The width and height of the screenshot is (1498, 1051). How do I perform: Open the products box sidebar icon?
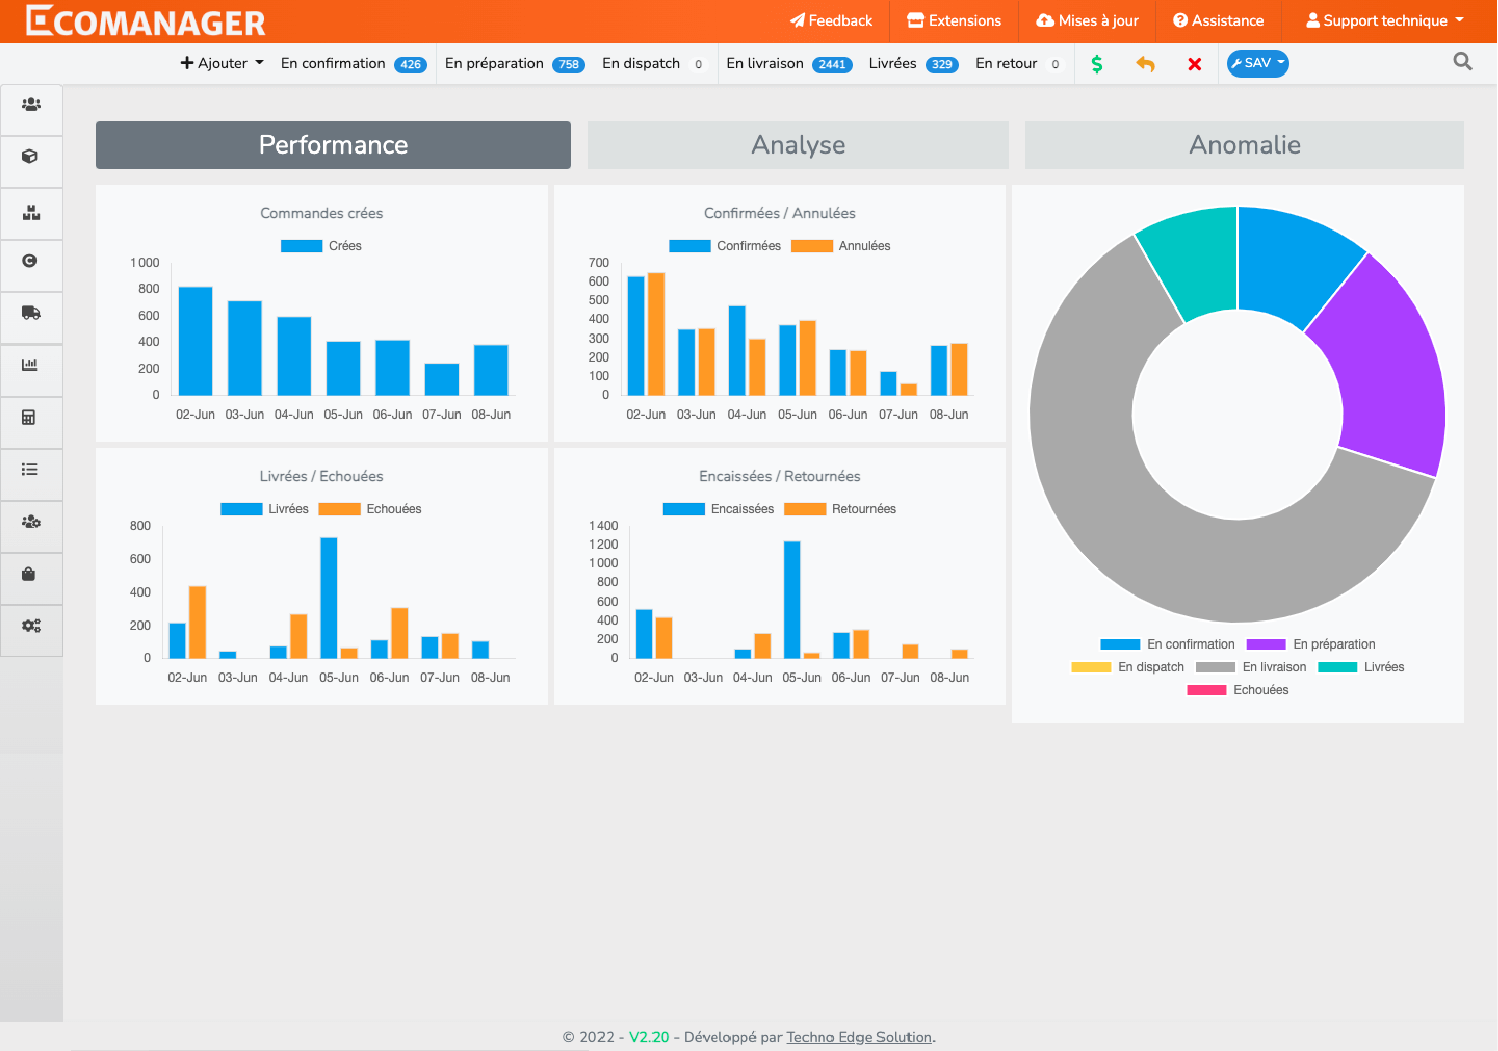pos(30,156)
